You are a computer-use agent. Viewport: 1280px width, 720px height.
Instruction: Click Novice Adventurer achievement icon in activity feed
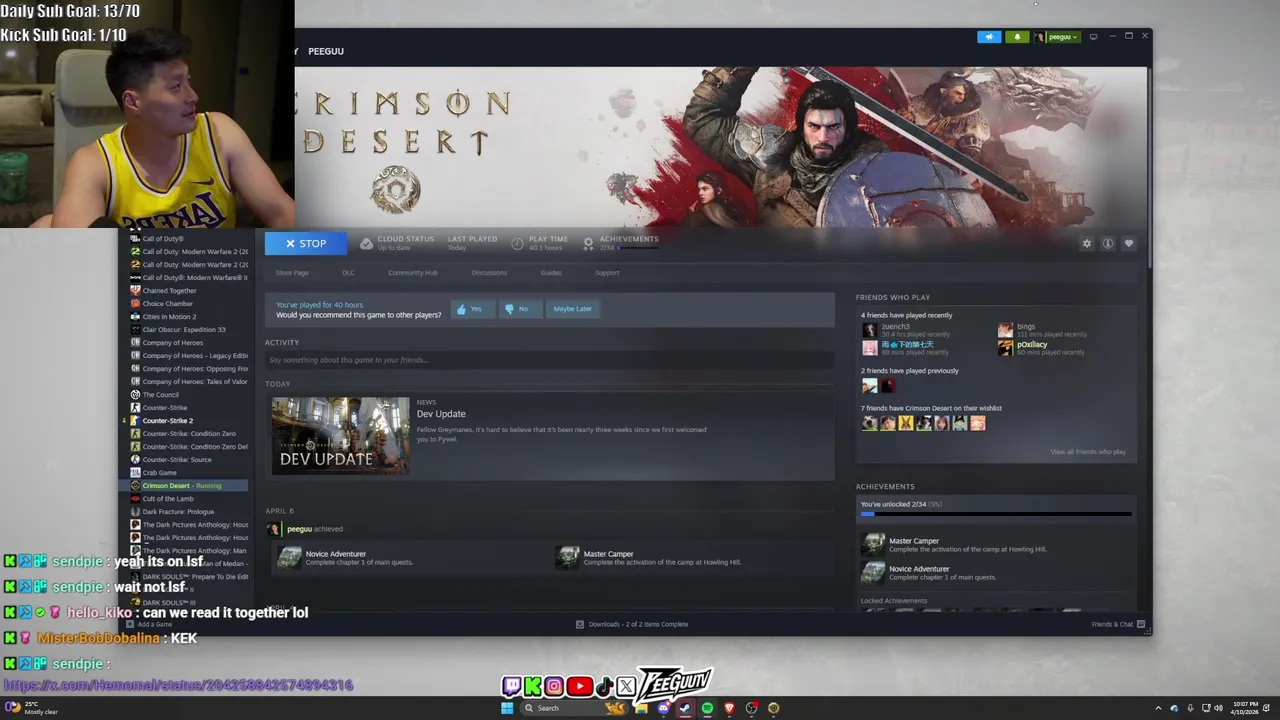pyautogui.click(x=289, y=558)
